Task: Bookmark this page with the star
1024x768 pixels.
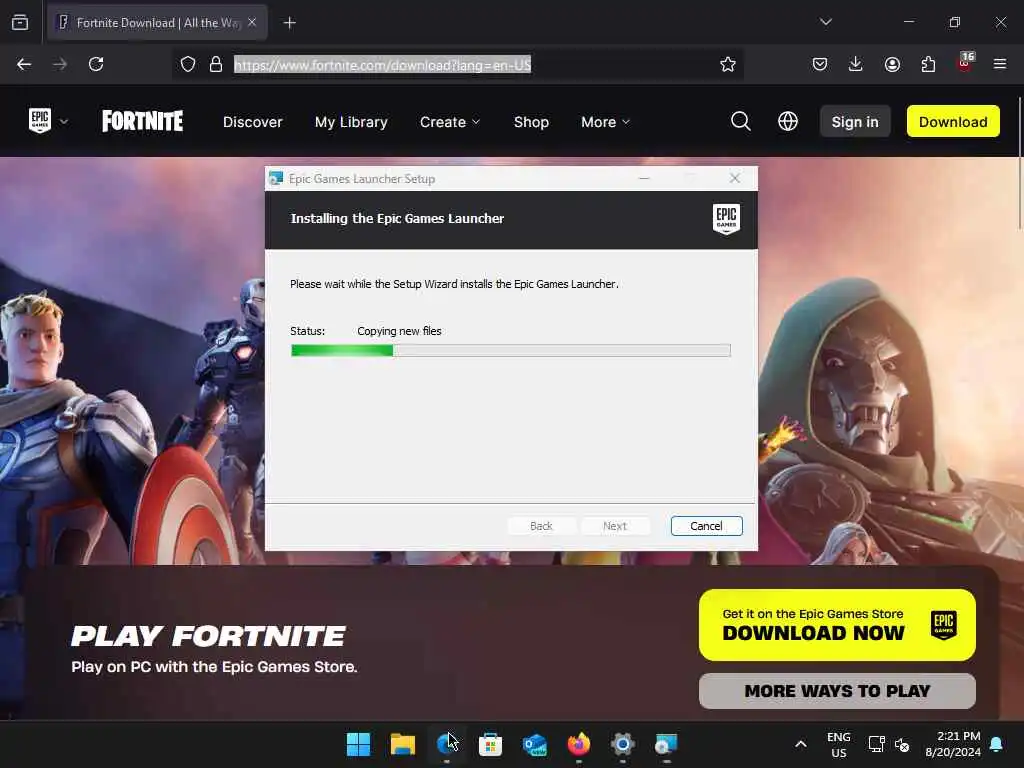Action: point(728,64)
